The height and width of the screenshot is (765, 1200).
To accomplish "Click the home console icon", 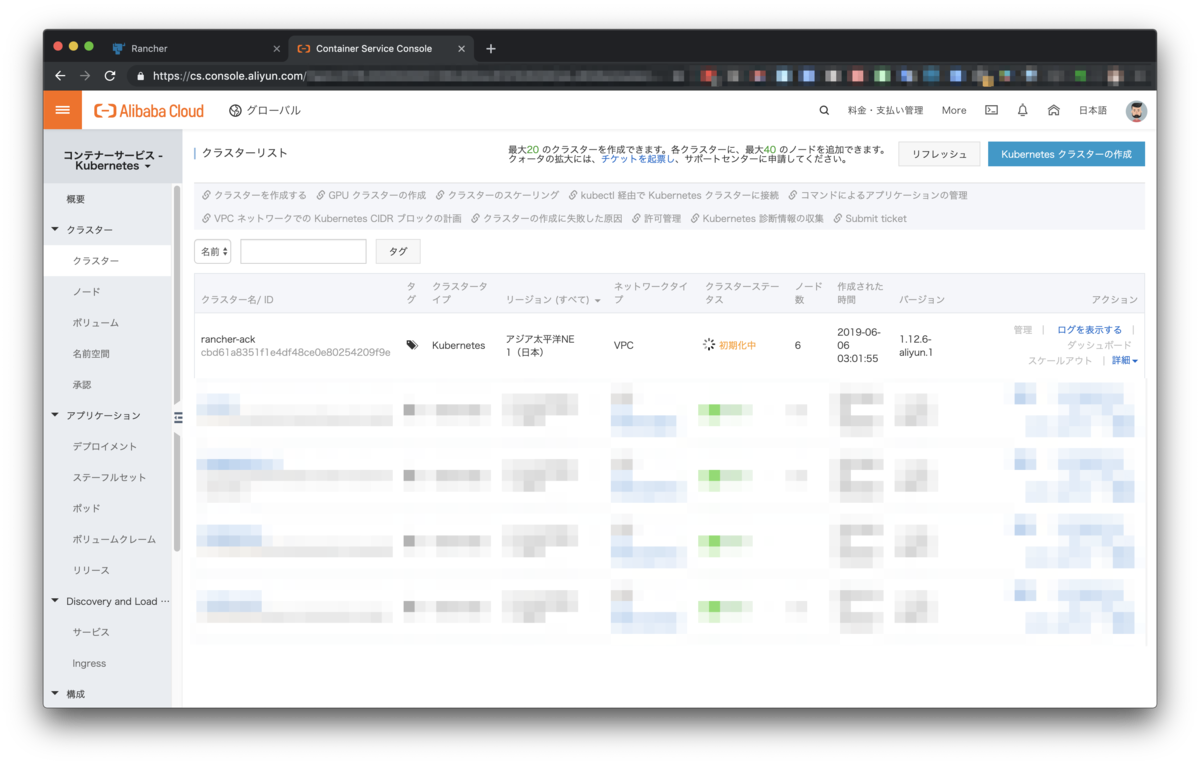I will (x=1053, y=111).
